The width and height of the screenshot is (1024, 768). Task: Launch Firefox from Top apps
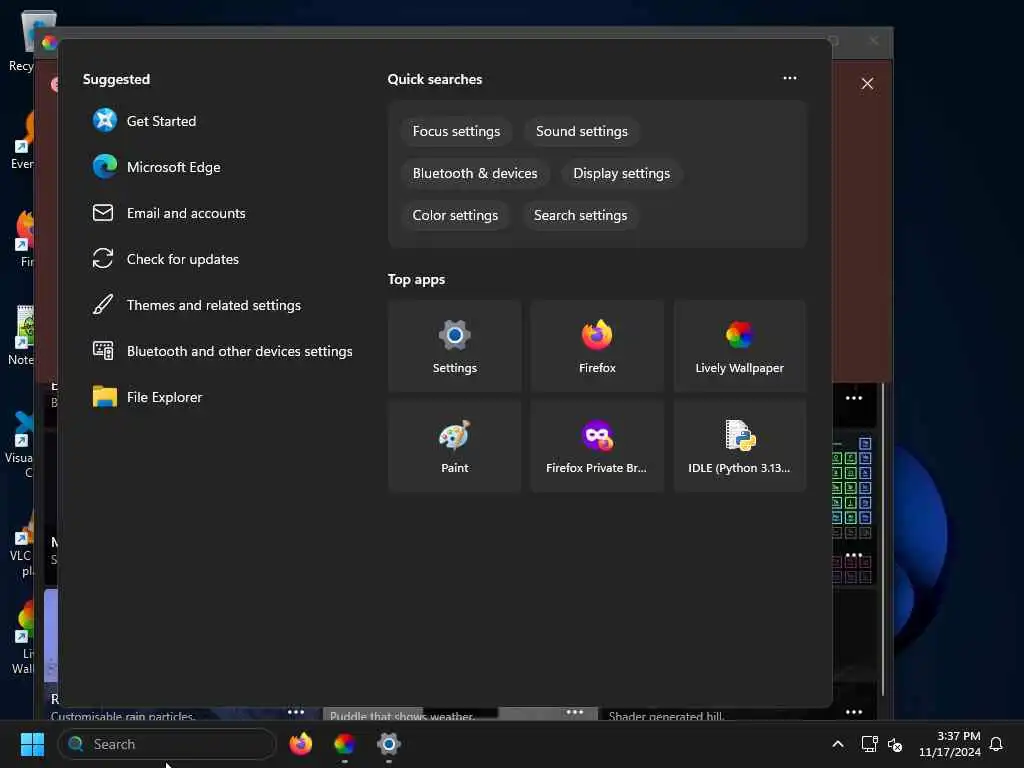(597, 346)
